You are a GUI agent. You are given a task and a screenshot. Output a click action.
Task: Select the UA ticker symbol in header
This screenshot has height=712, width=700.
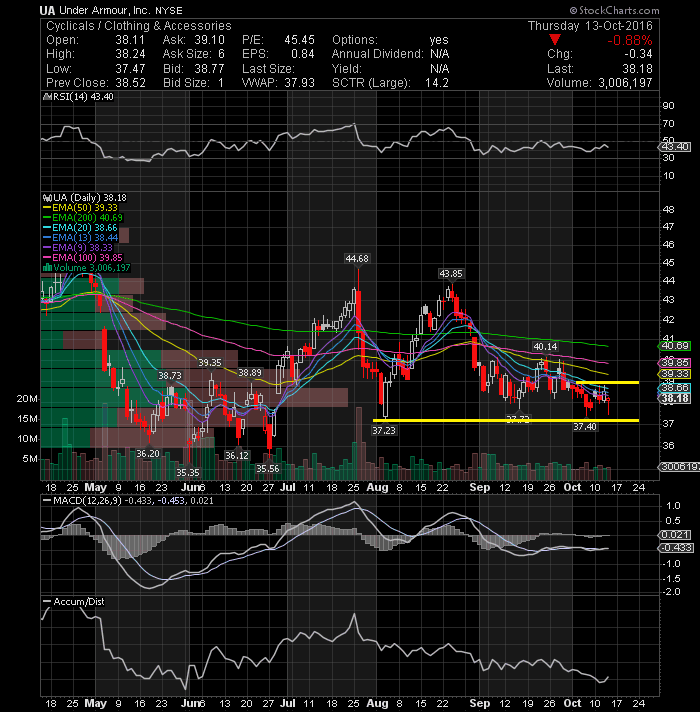(x=47, y=10)
